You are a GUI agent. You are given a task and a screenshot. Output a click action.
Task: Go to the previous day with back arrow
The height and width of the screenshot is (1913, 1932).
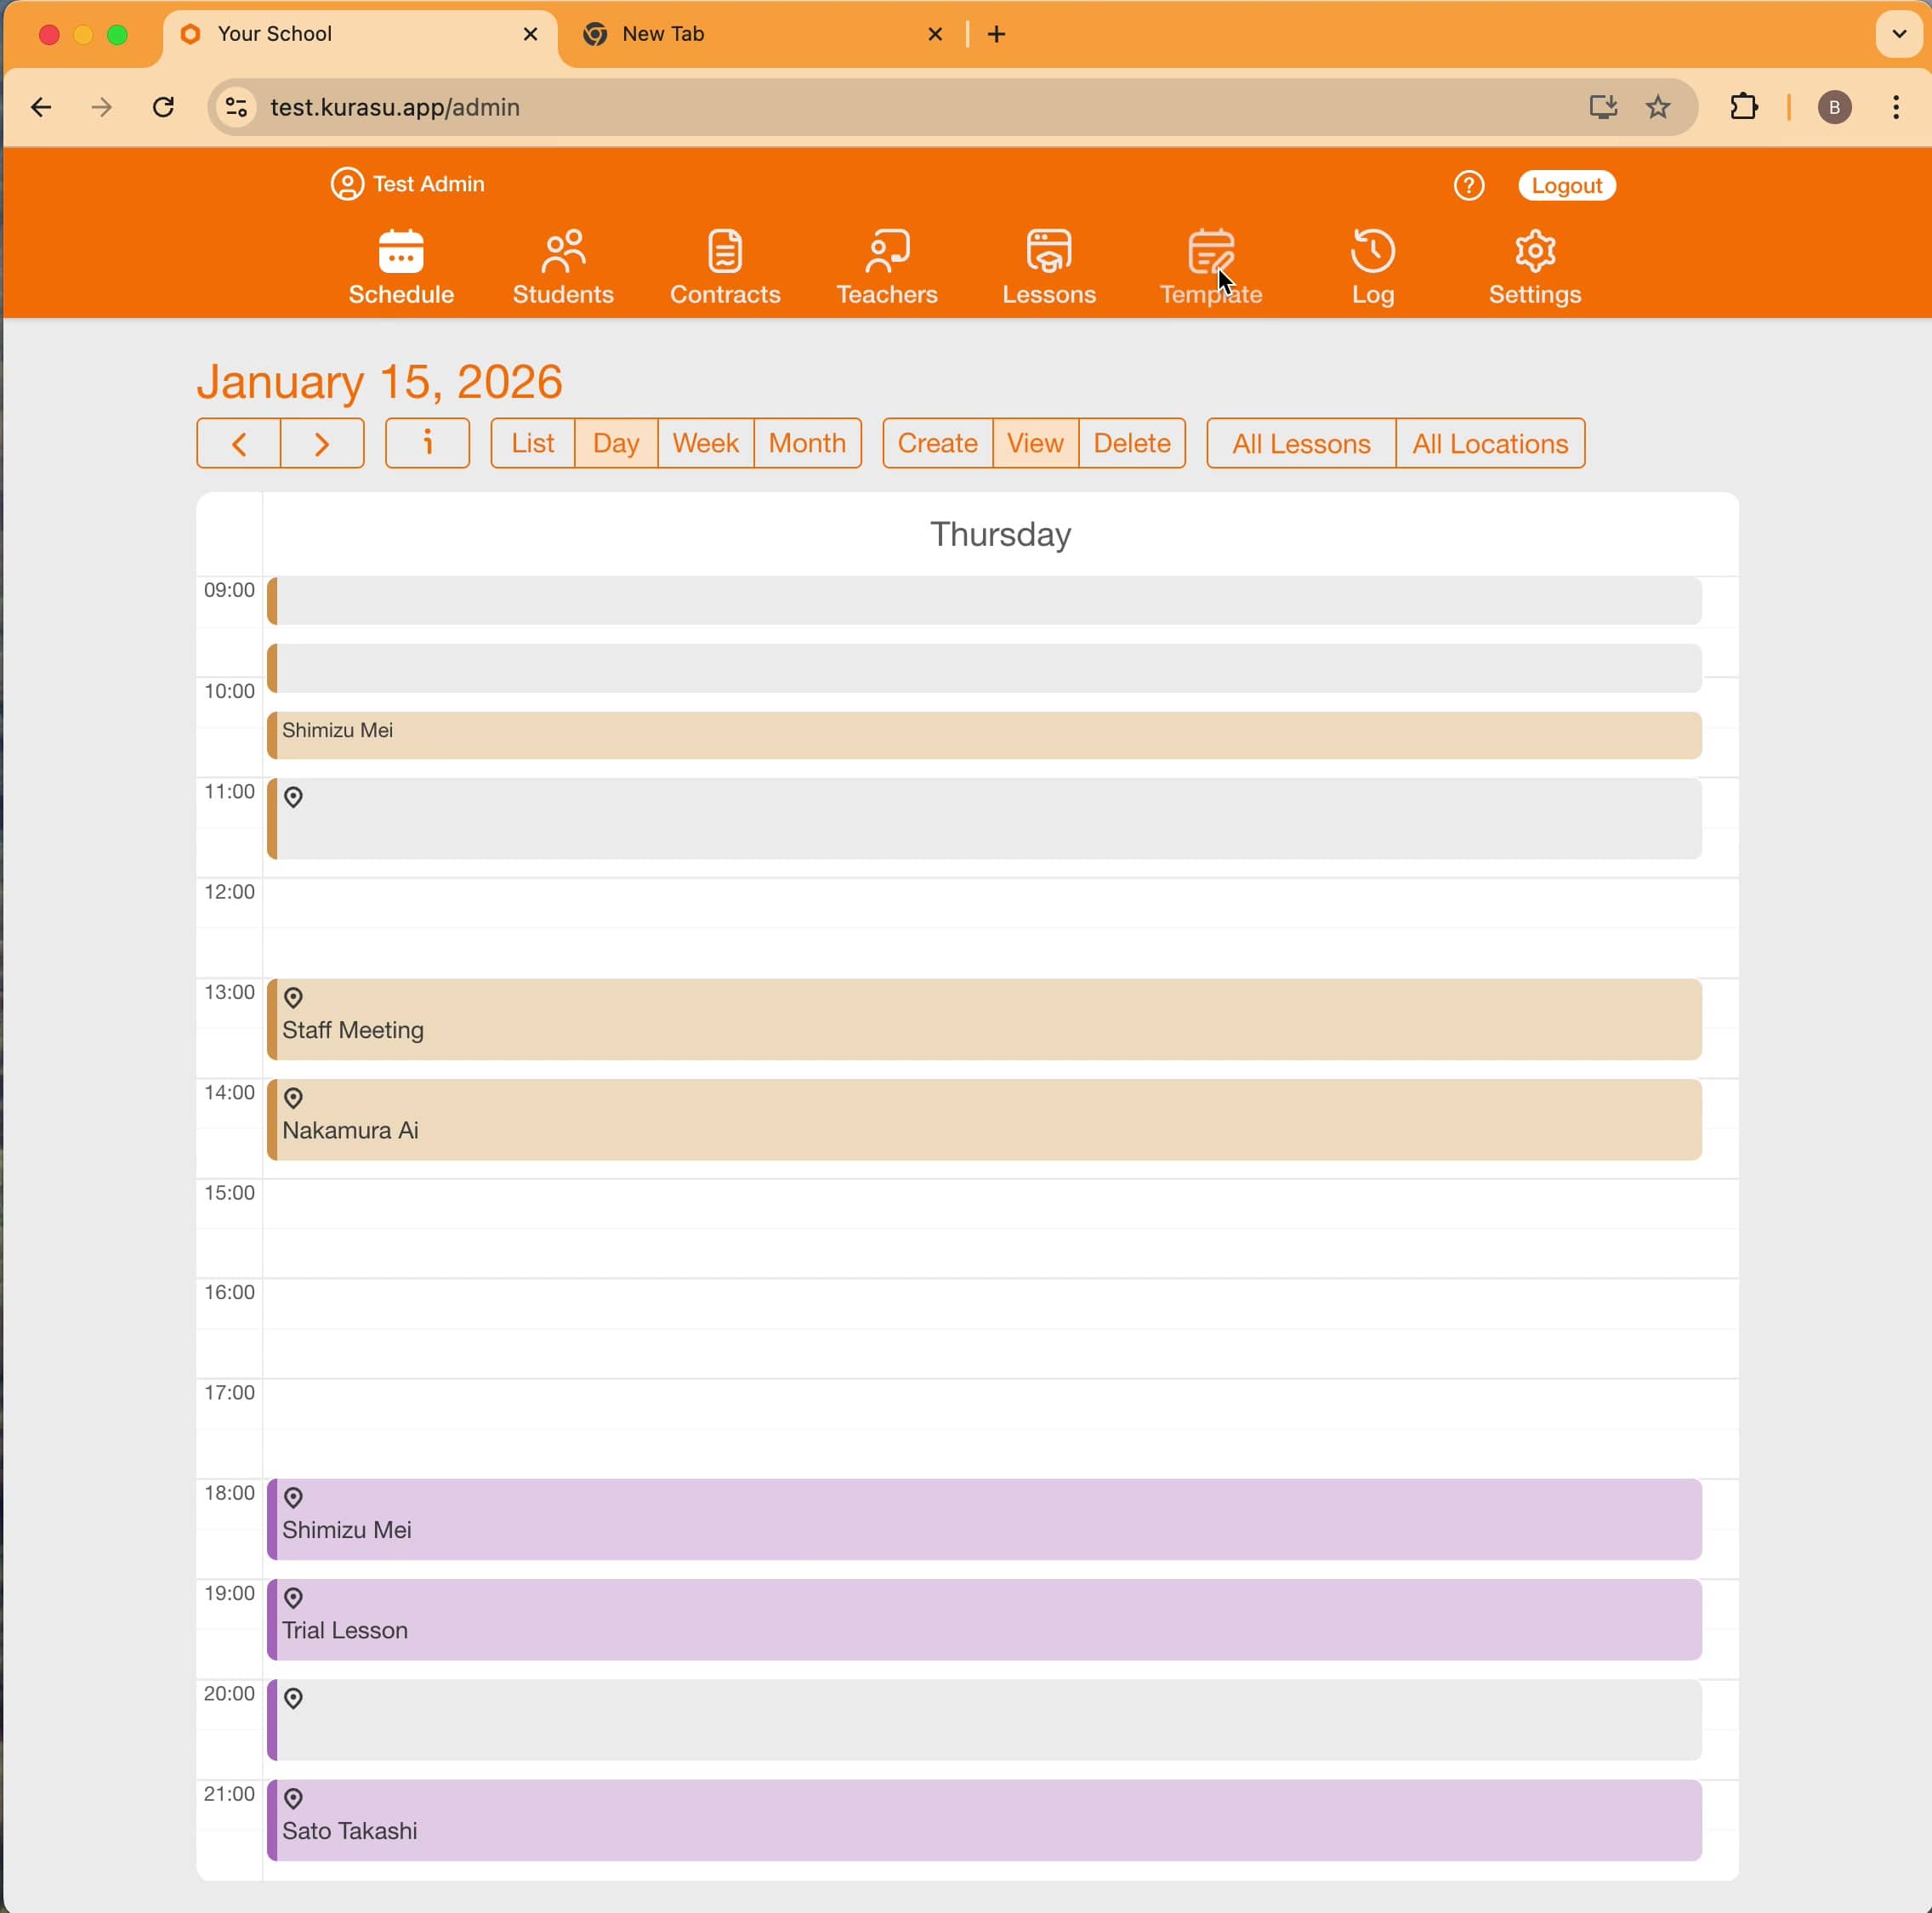(238, 442)
